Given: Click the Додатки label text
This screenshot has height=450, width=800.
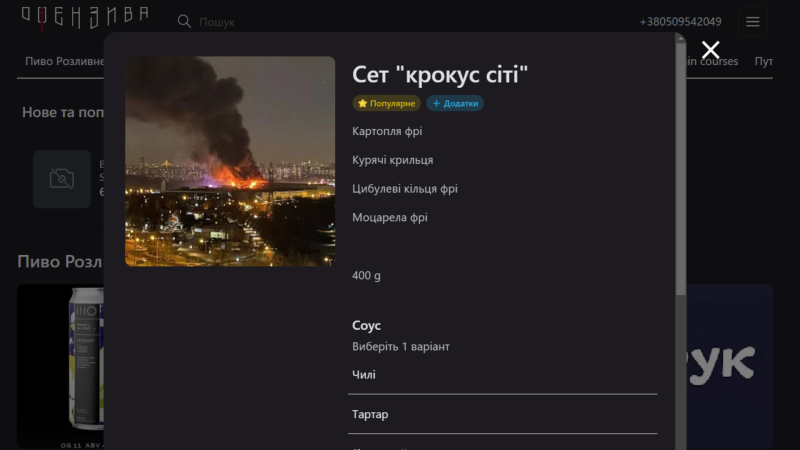Looking at the screenshot, I should coord(461,103).
